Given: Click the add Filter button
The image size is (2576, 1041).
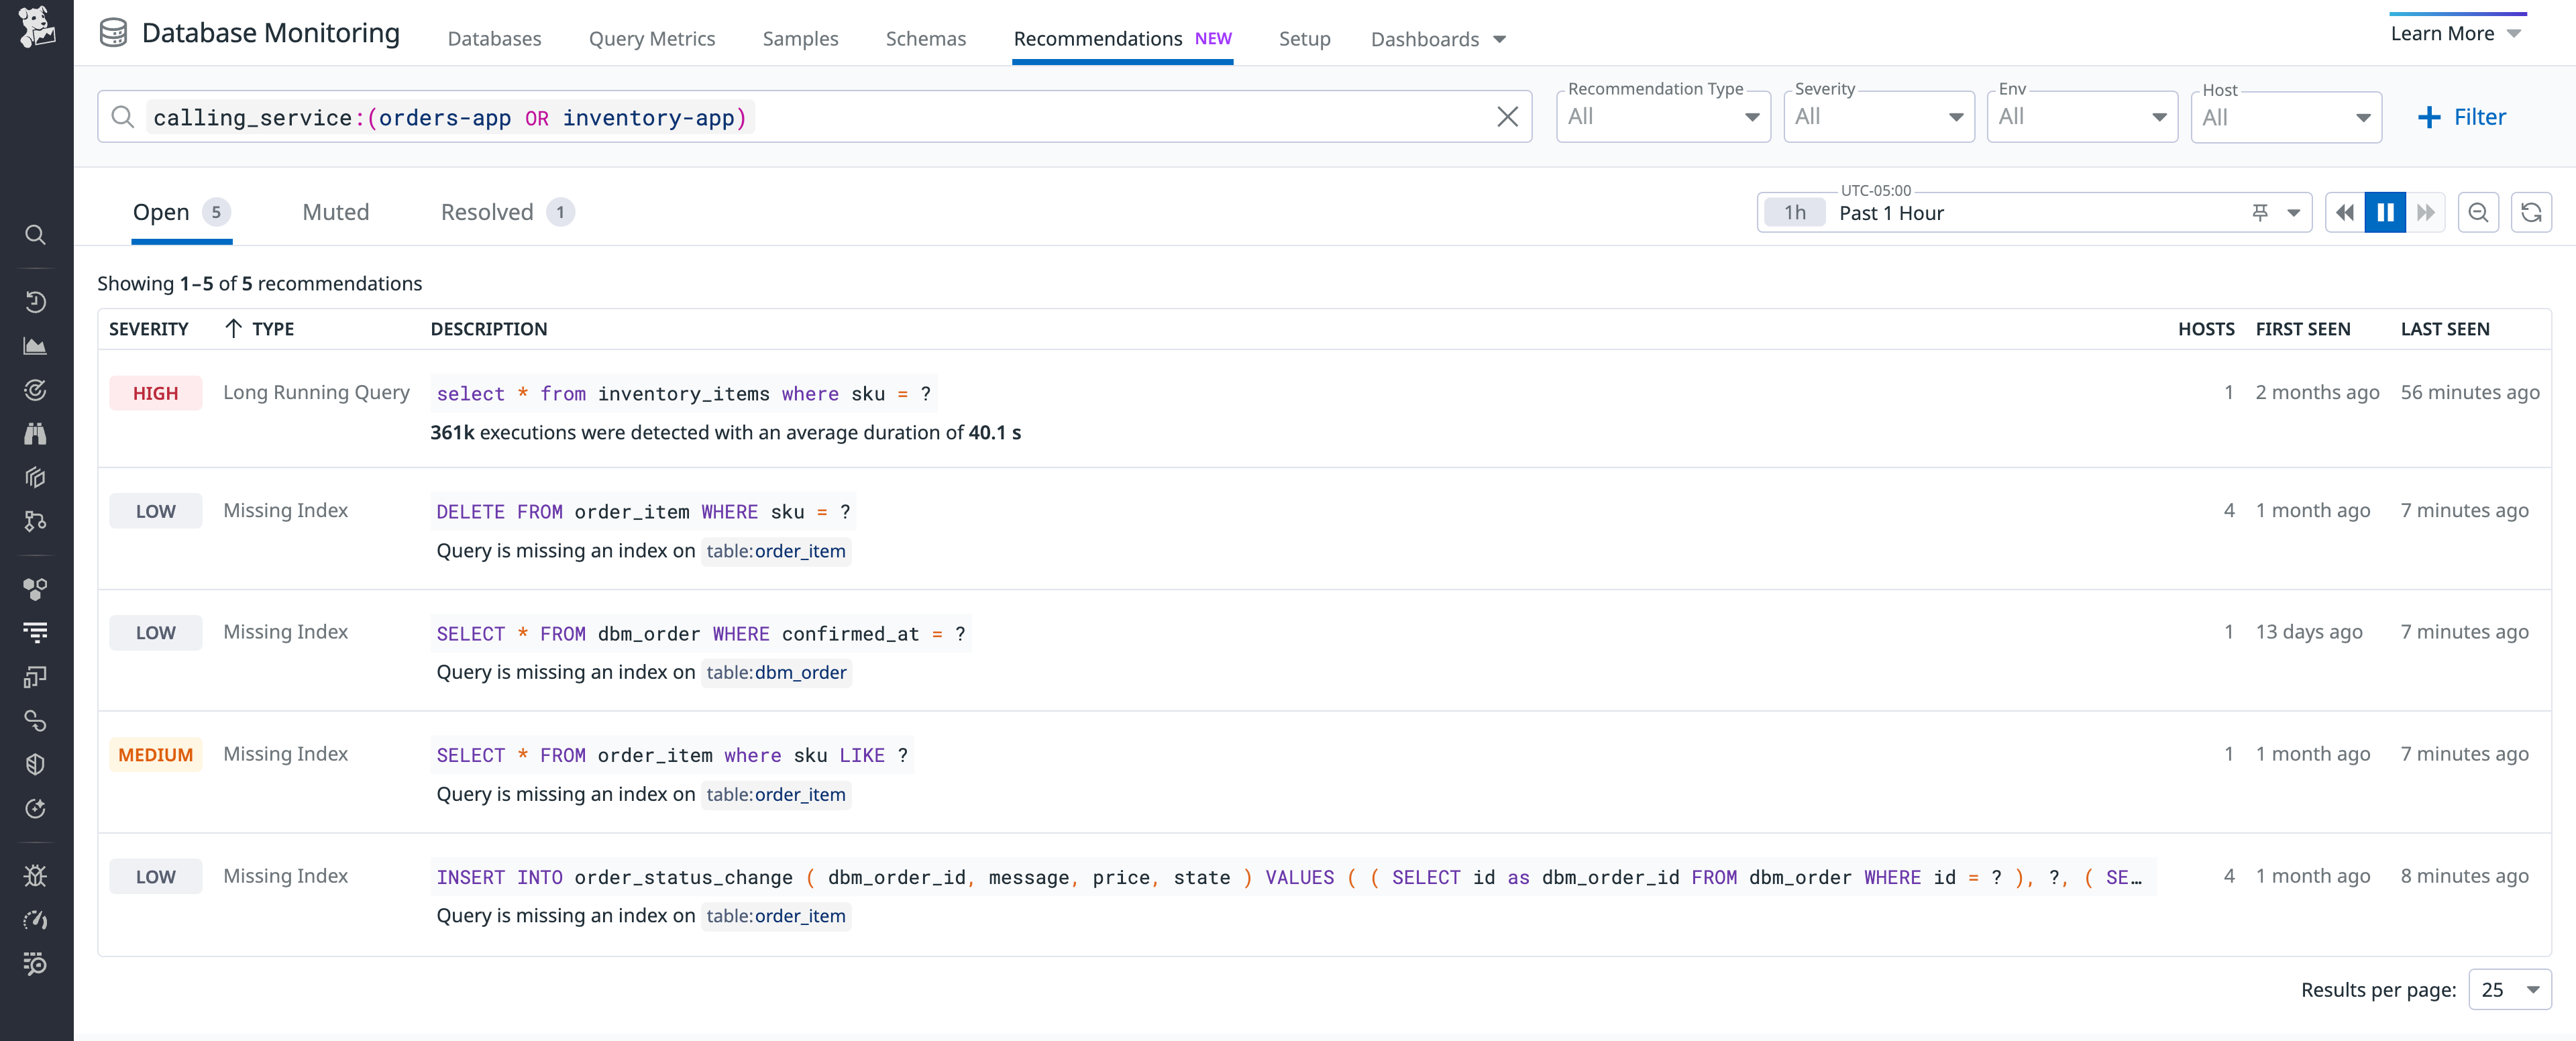Looking at the screenshot, I should tap(2461, 117).
